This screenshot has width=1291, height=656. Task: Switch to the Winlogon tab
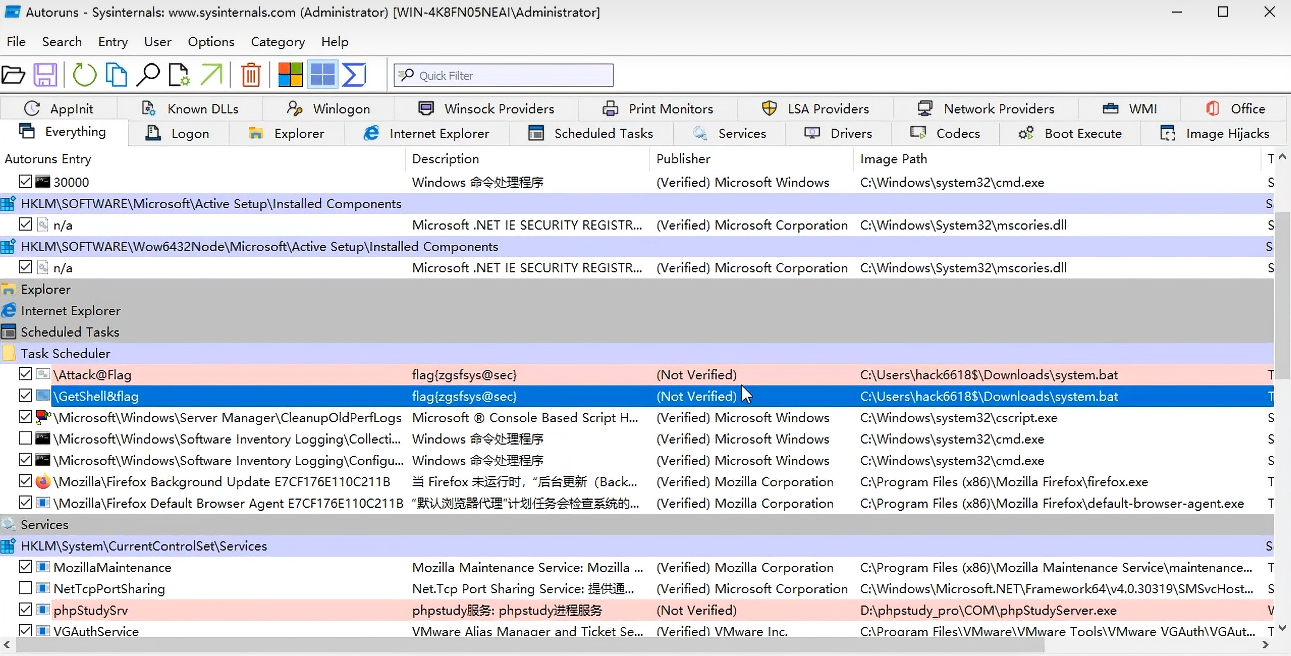[328, 108]
